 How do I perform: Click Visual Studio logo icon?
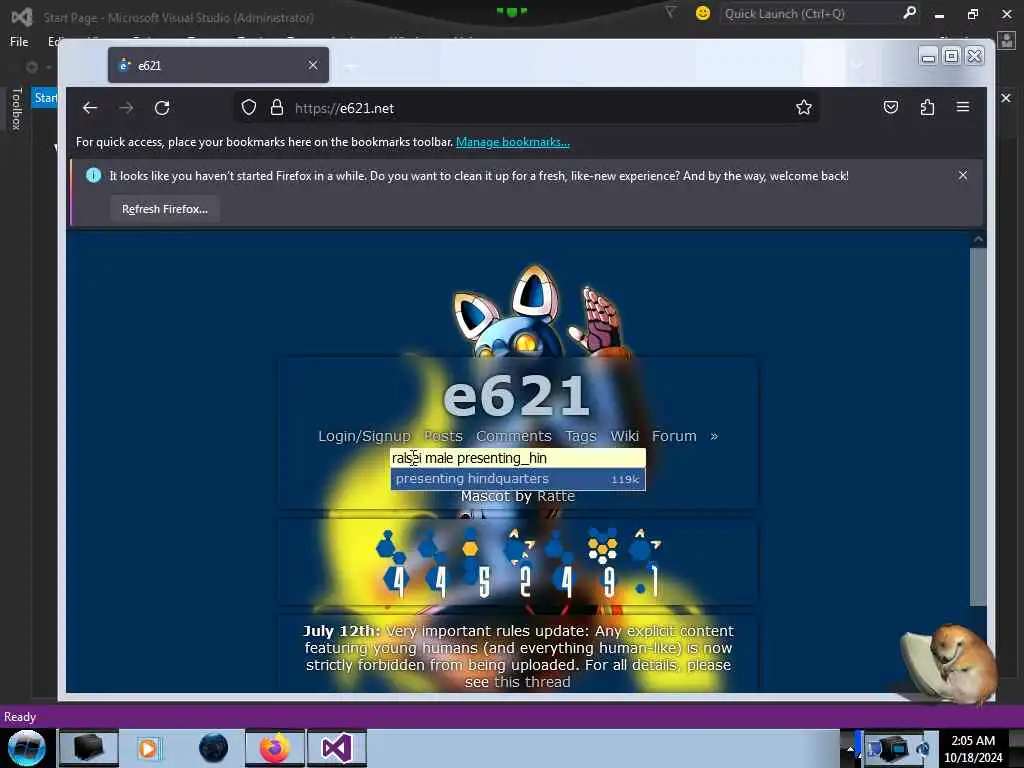[22, 17]
